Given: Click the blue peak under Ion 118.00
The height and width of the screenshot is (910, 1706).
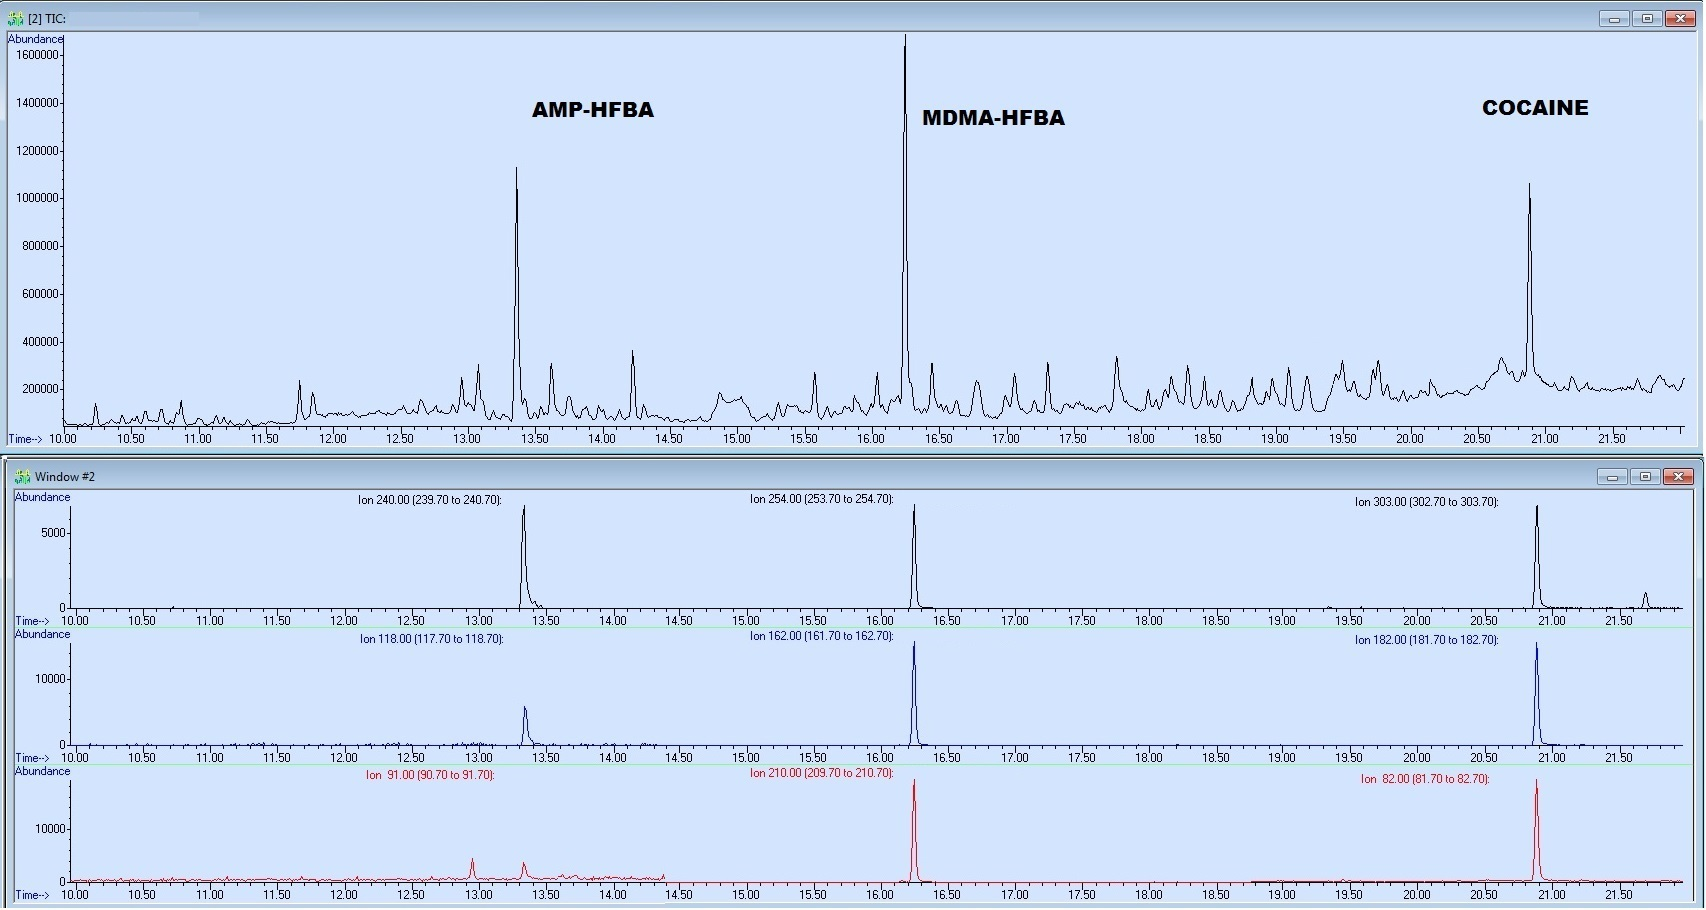Looking at the screenshot, I should point(525,726).
